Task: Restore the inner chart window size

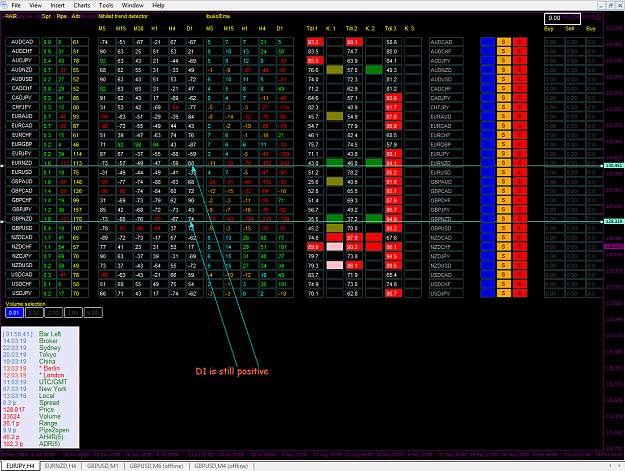Action: [x=610, y=5]
